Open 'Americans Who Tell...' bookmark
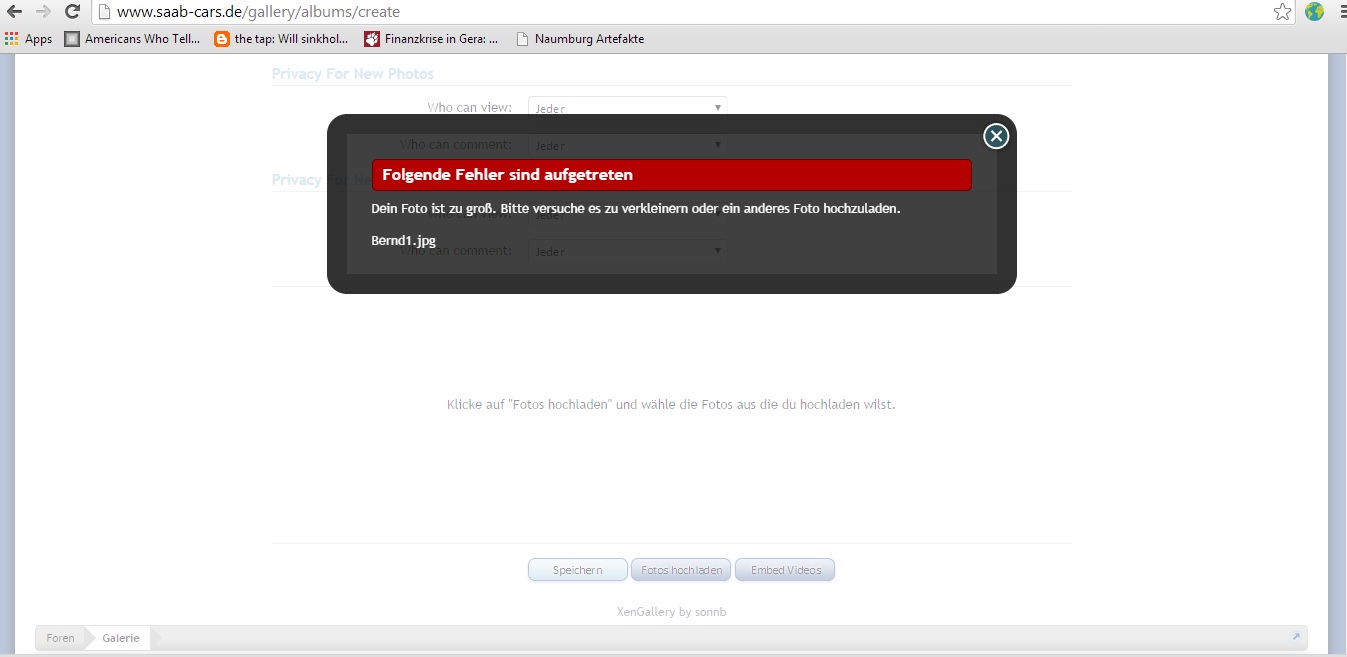Viewport: 1347px width, 657px height. pyautogui.click(x=133, y=39)
